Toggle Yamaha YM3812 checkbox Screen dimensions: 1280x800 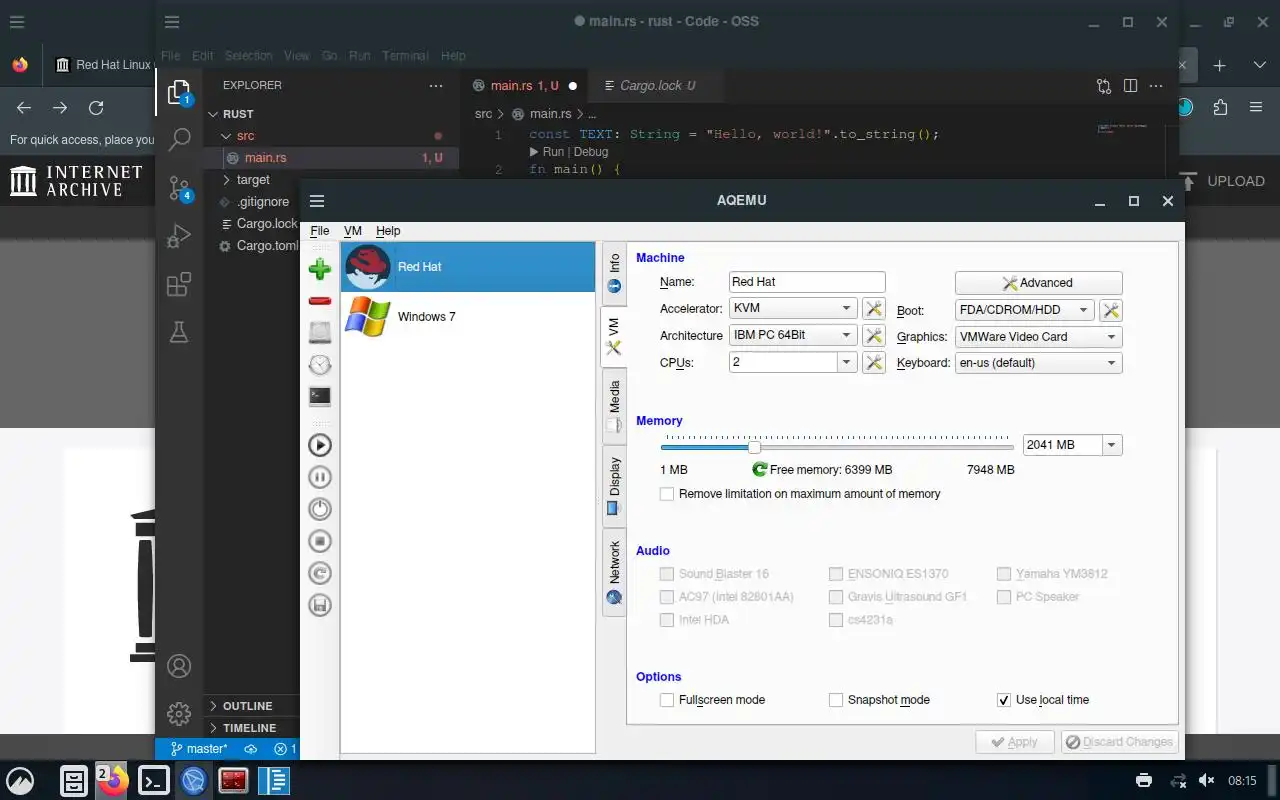(1004, 574)
